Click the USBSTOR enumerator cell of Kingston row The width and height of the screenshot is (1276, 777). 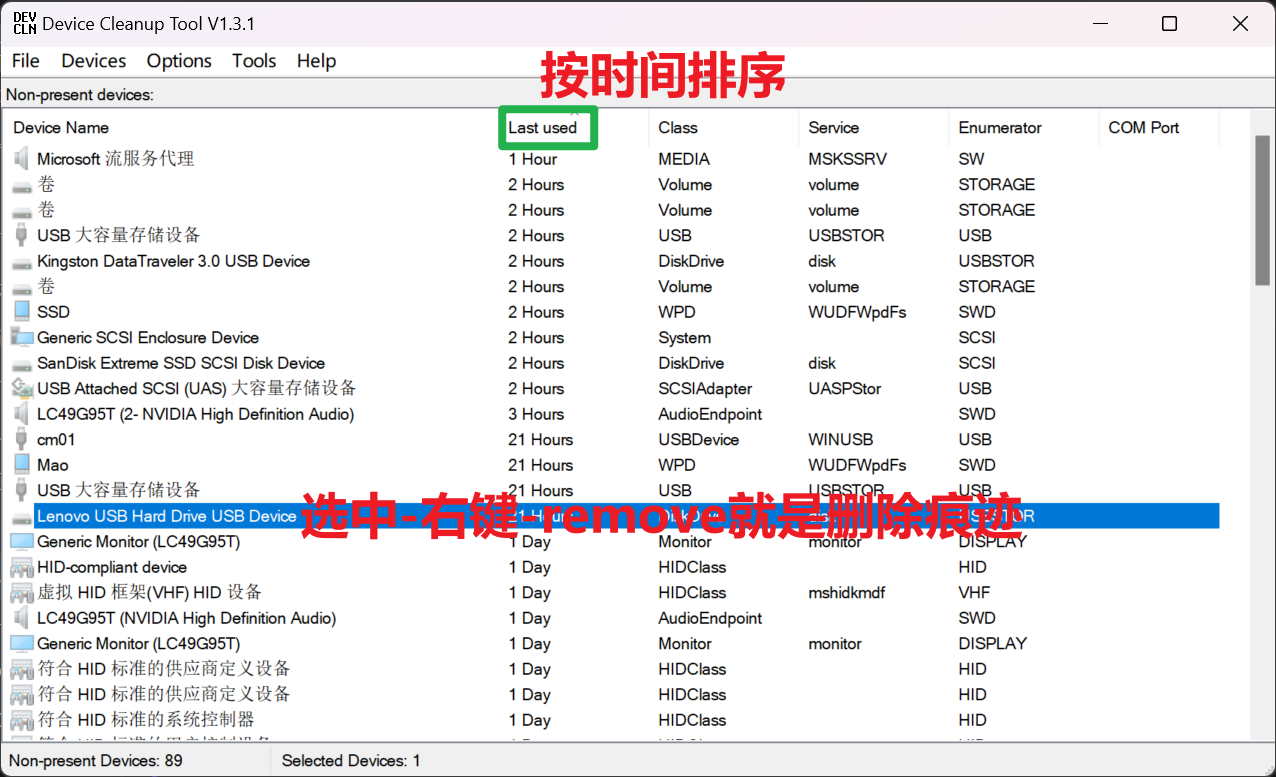pos(996,261)
